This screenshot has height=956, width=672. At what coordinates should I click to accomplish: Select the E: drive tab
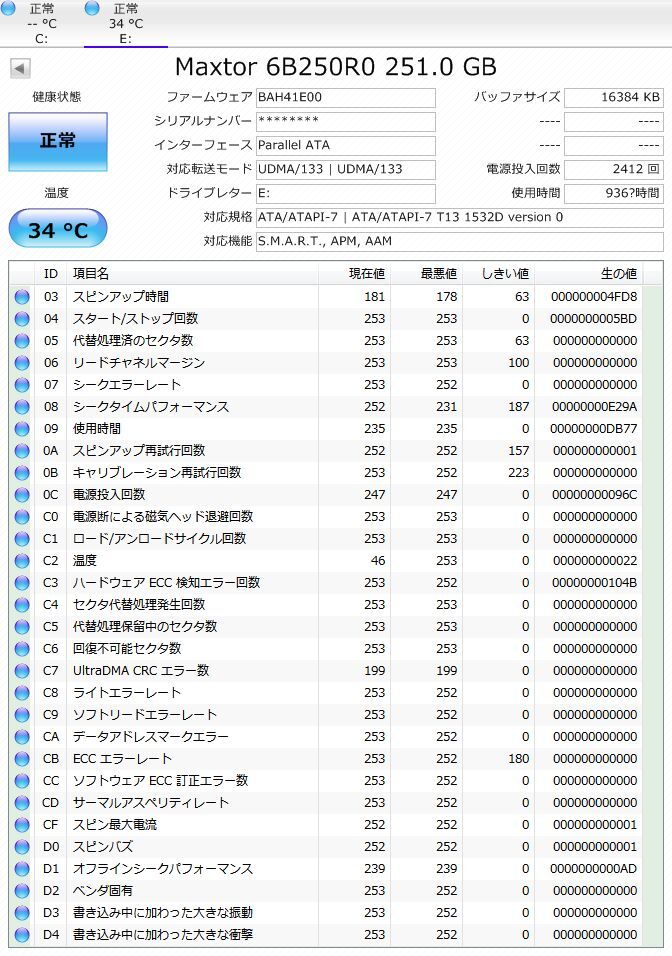126,23
